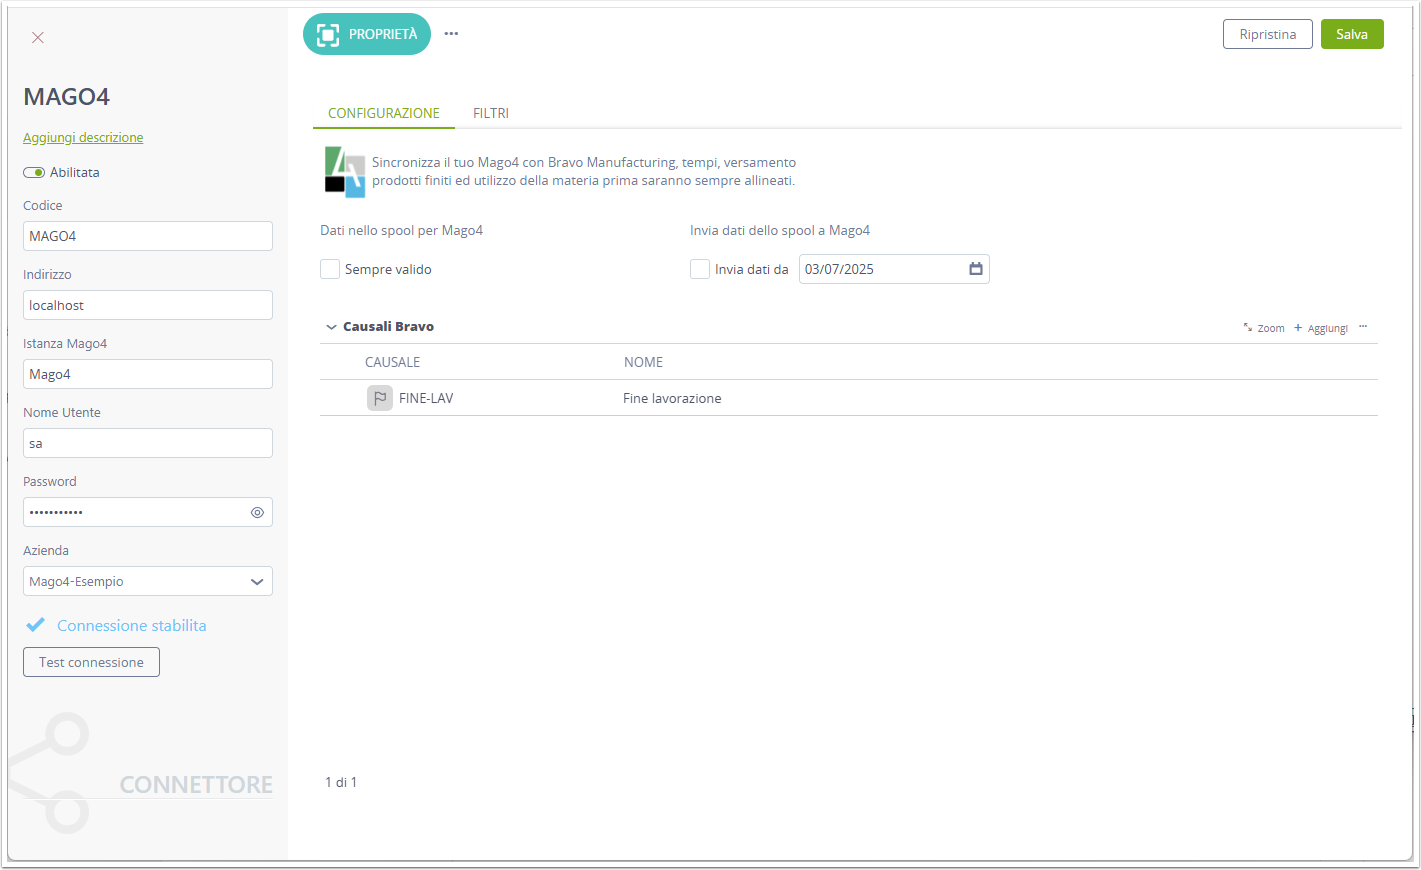
Task: Click the Test connessione button
Action: [91, 662]
